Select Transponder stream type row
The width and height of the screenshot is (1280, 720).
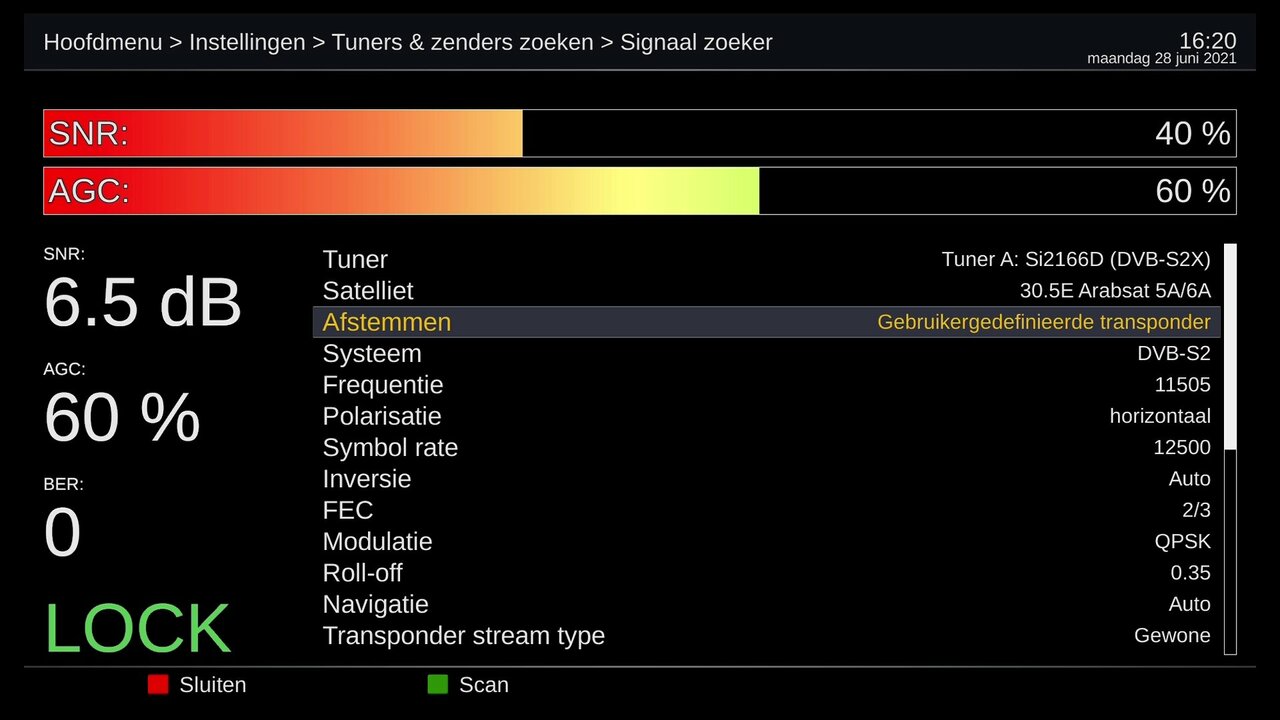[x=766, y=636]
